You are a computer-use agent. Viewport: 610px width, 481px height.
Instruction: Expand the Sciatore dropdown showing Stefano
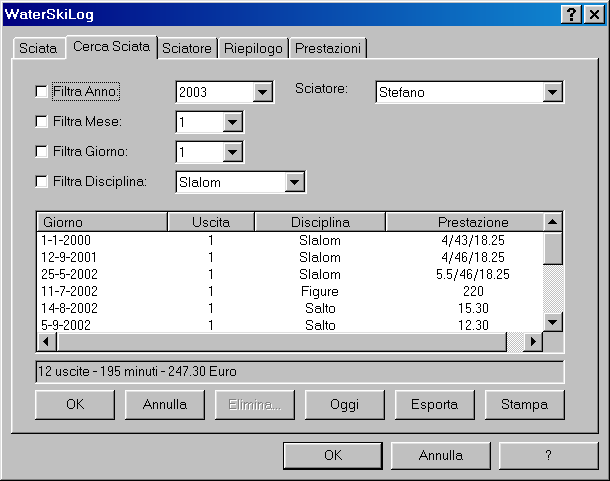click(x=553, y=92)
